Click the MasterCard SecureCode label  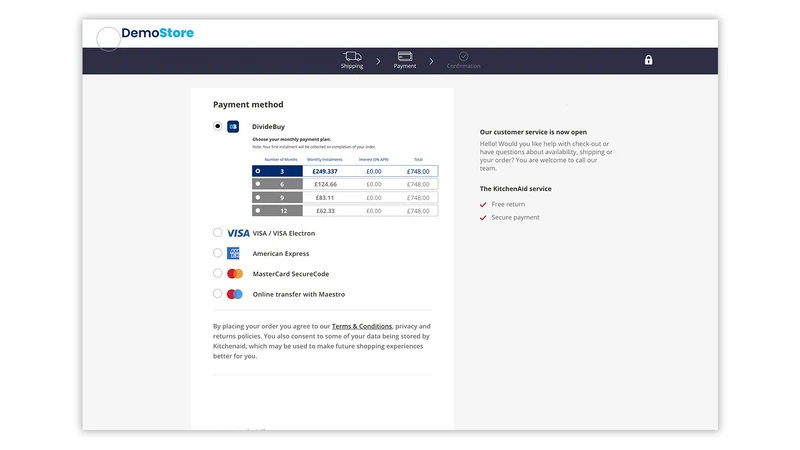tap(291, 274)
